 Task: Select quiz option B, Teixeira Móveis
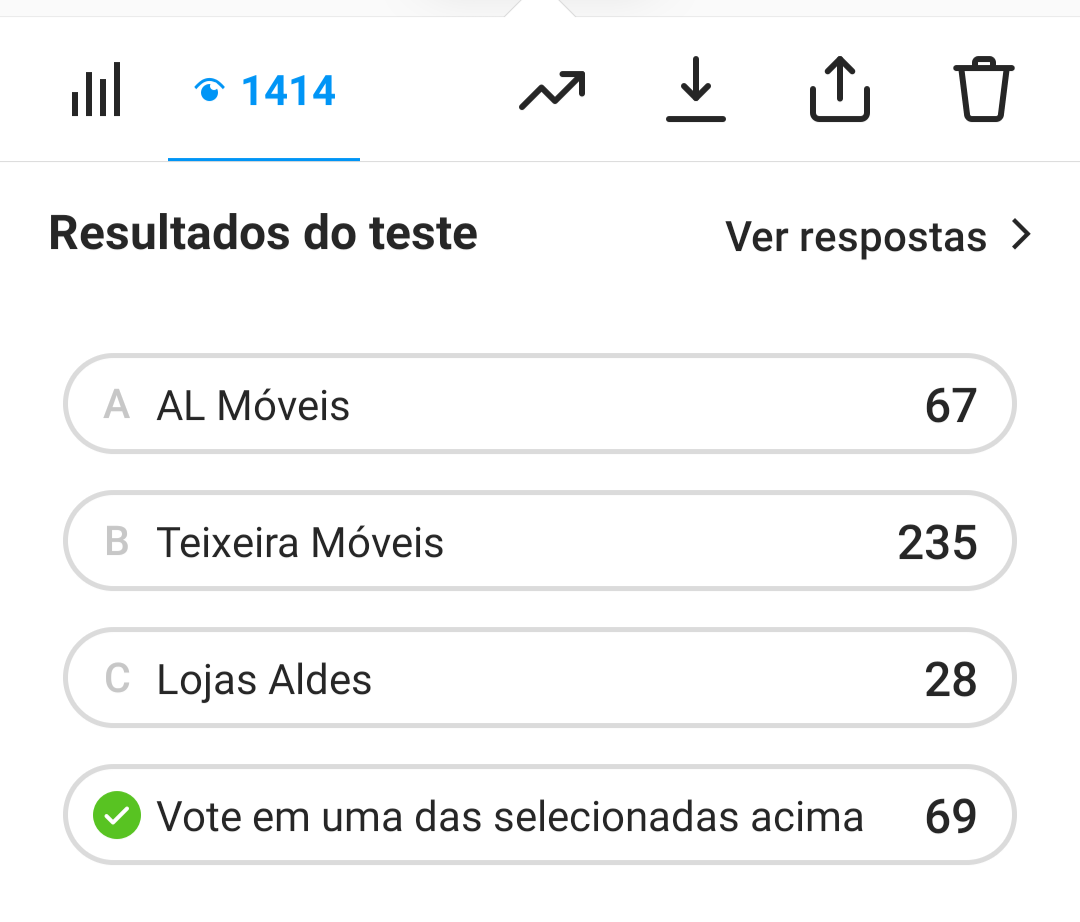540,541
